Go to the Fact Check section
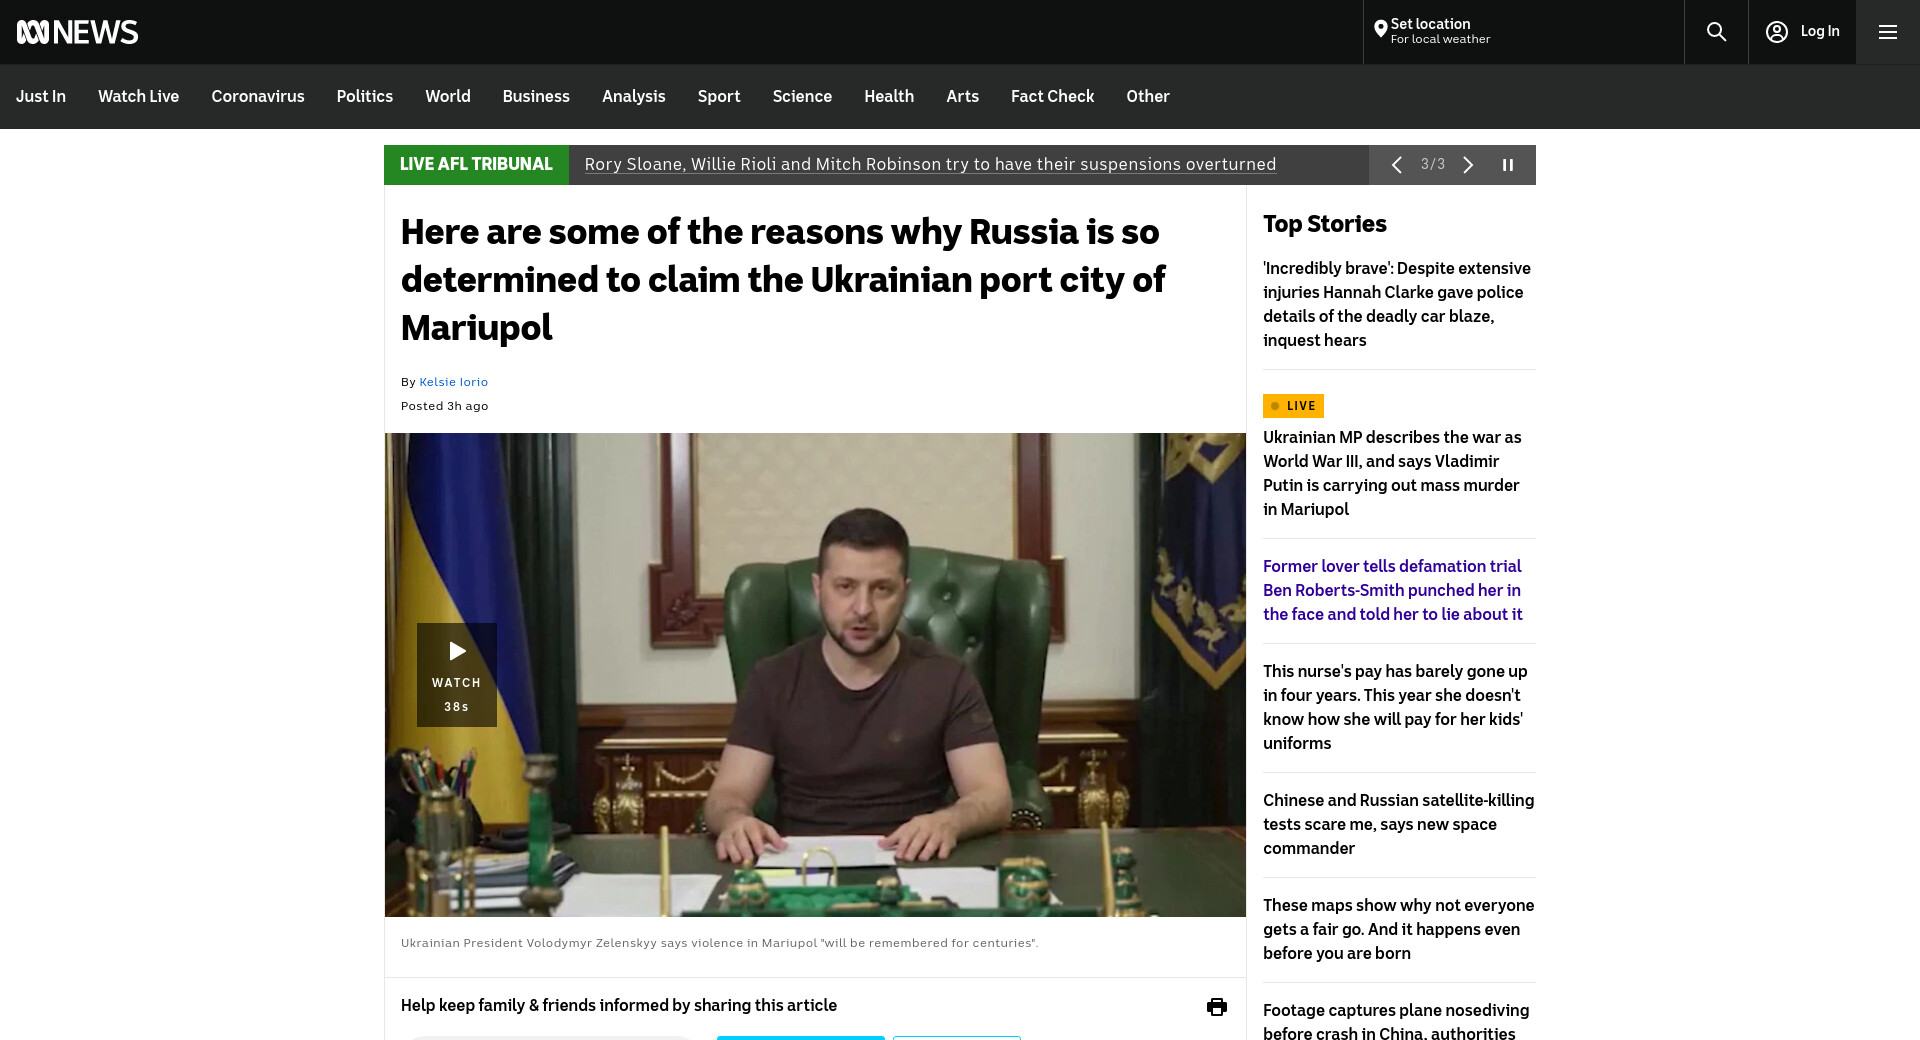 [x=1052, y=97]
